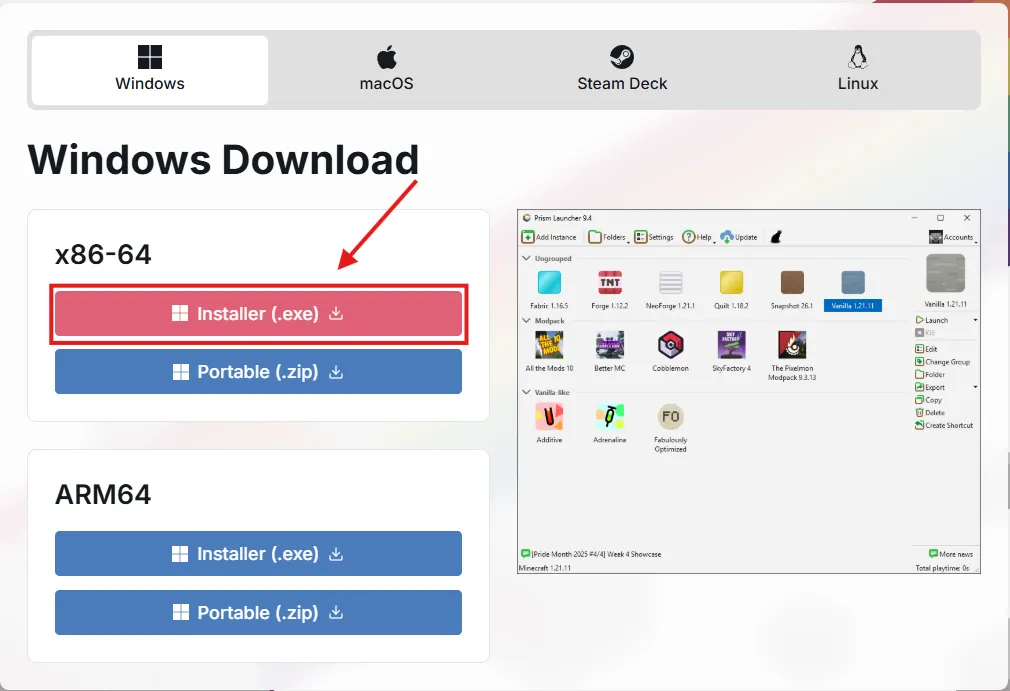1010x691 pixels.
Task: Collapse the Modpack group chevron
Action: pyautogui.click(x=527, y=320)
